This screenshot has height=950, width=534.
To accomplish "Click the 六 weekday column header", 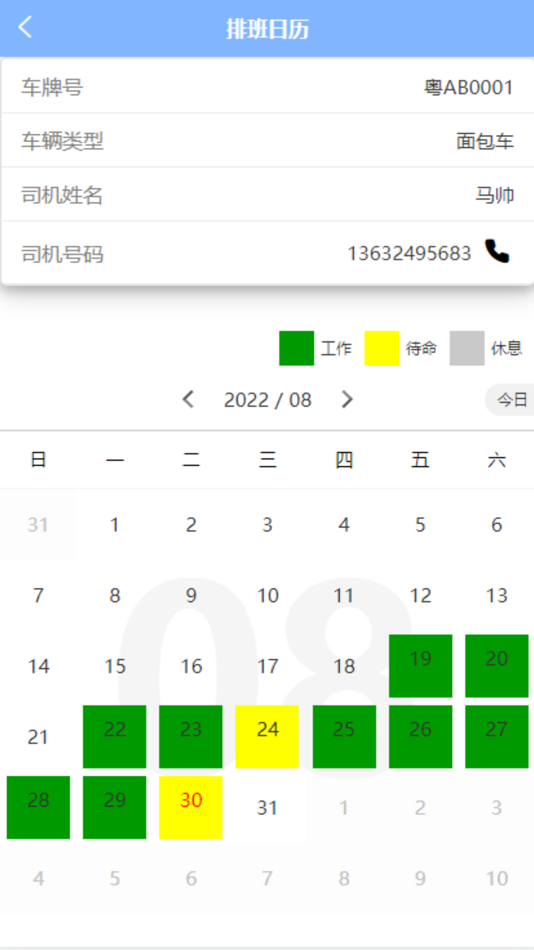I will click(x=496, y=460).
